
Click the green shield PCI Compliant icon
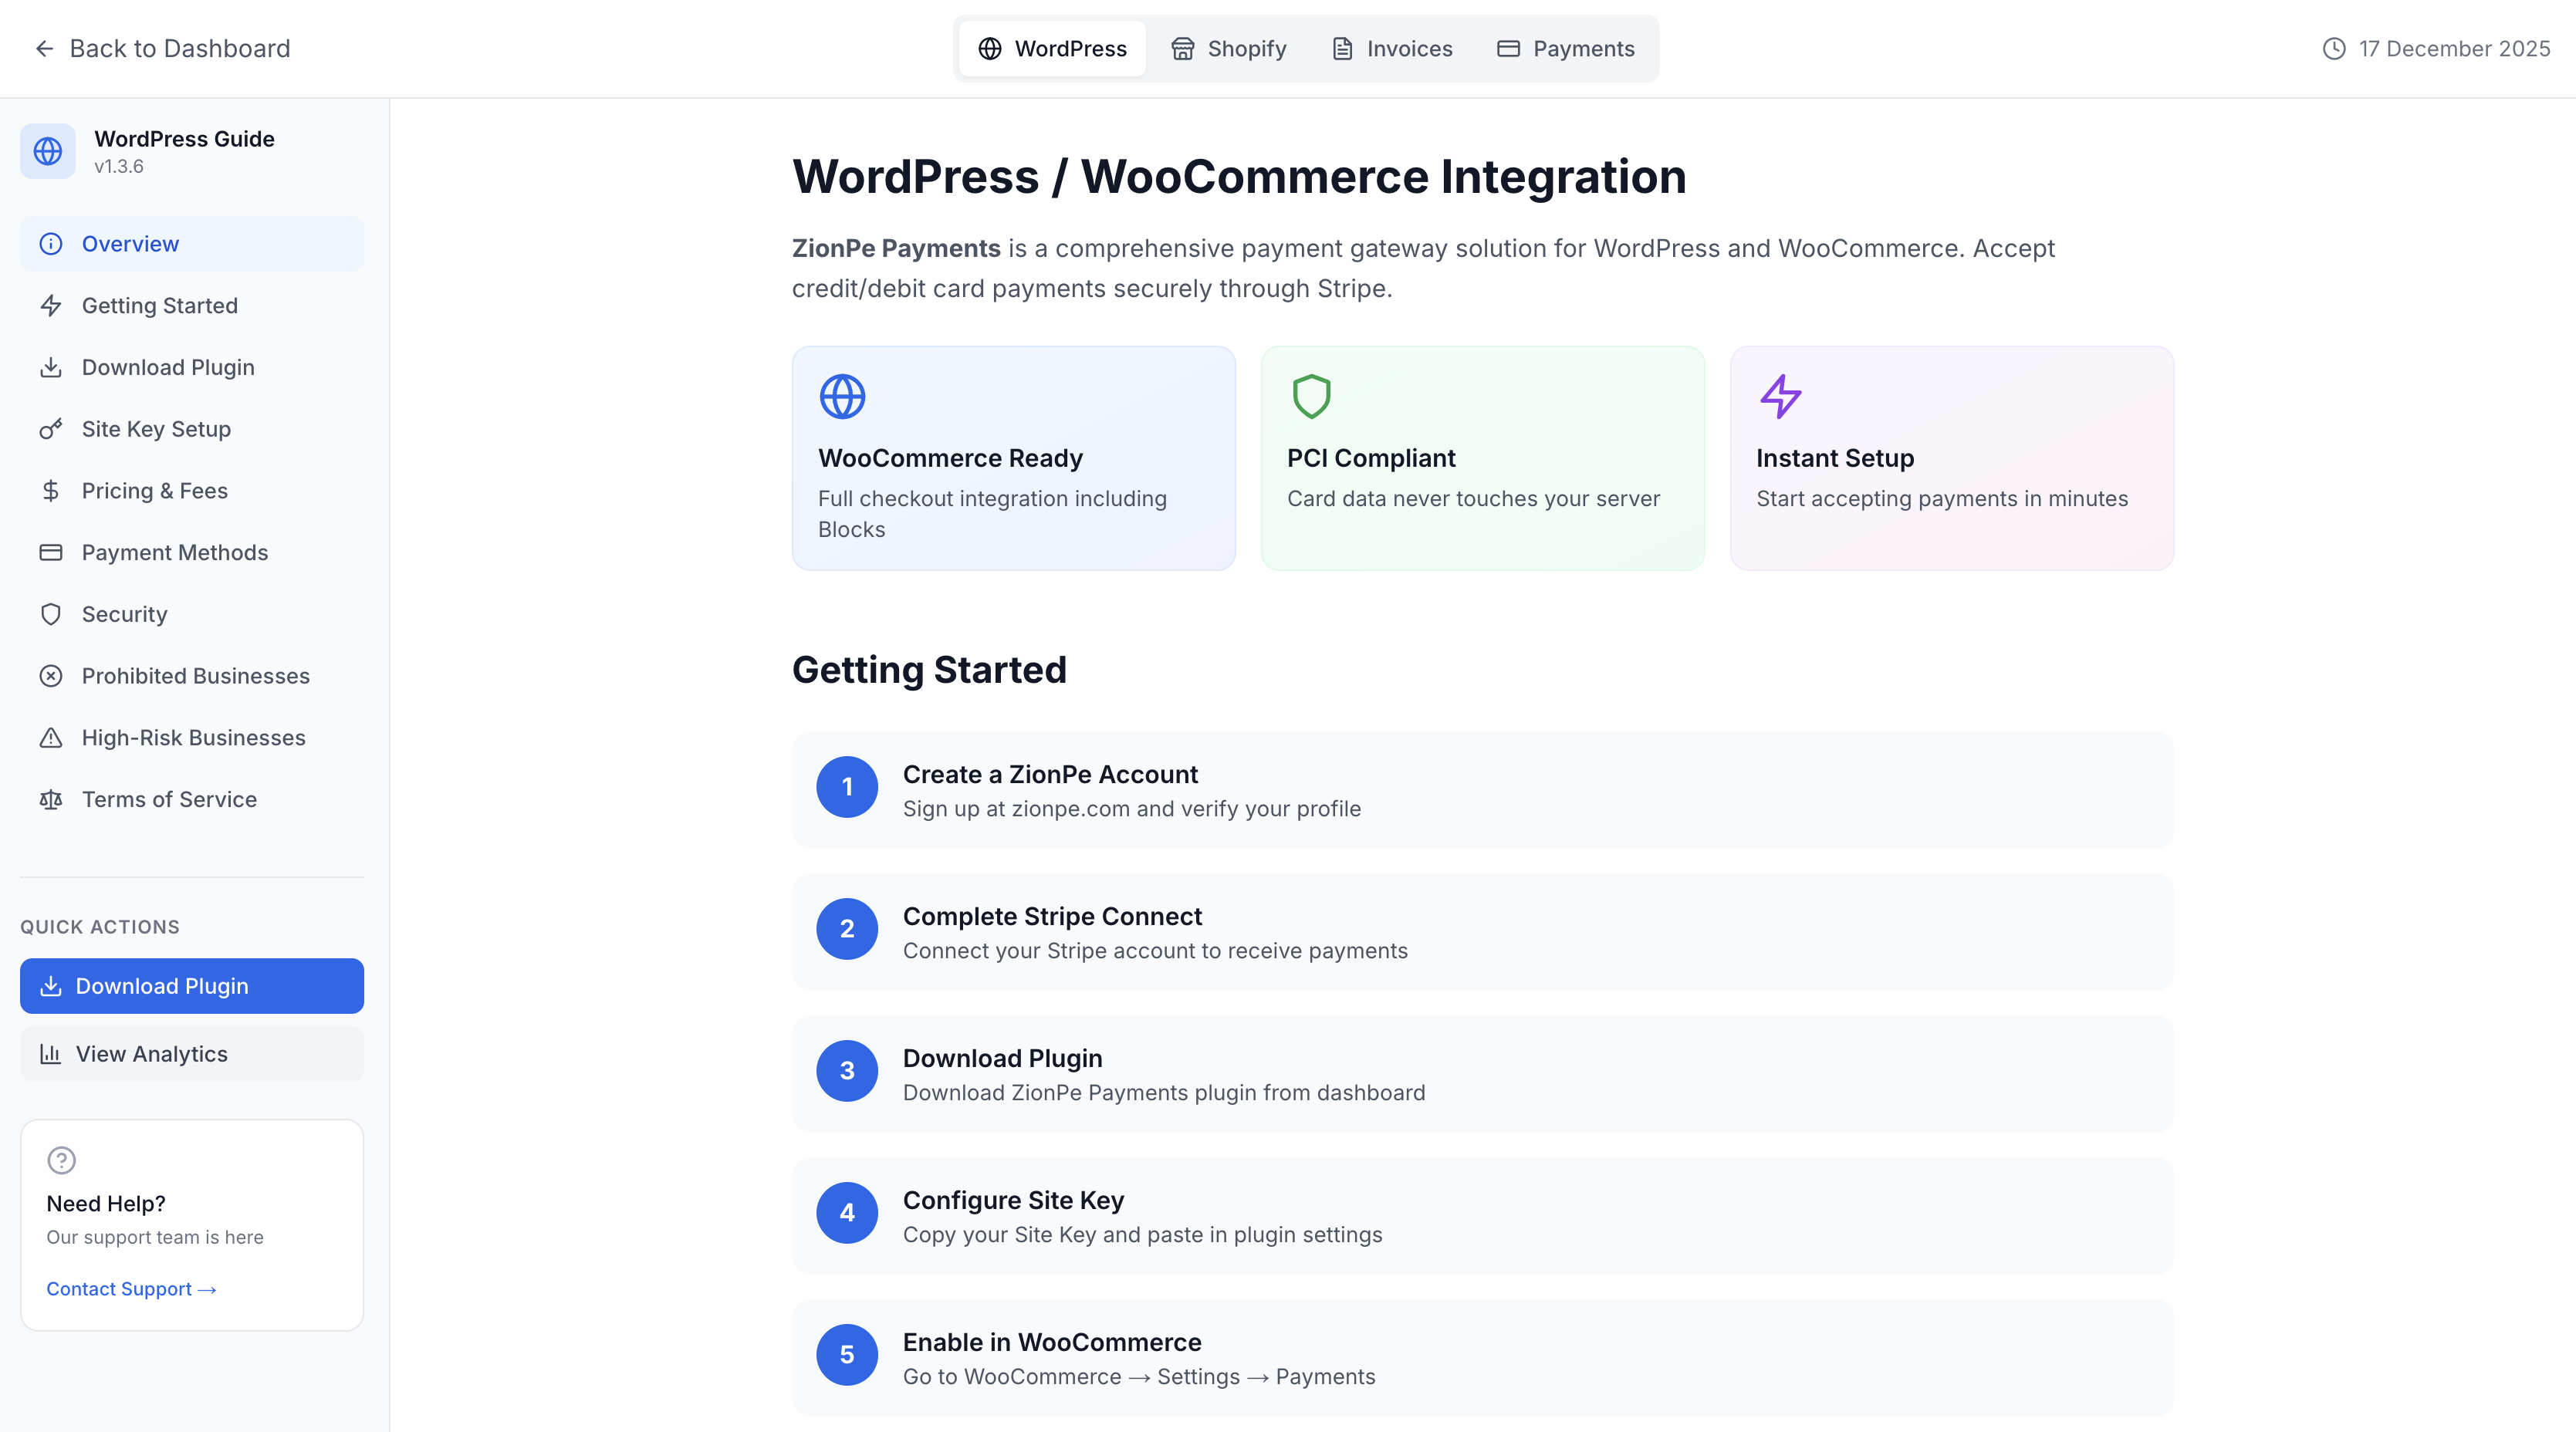point(1311,397)
